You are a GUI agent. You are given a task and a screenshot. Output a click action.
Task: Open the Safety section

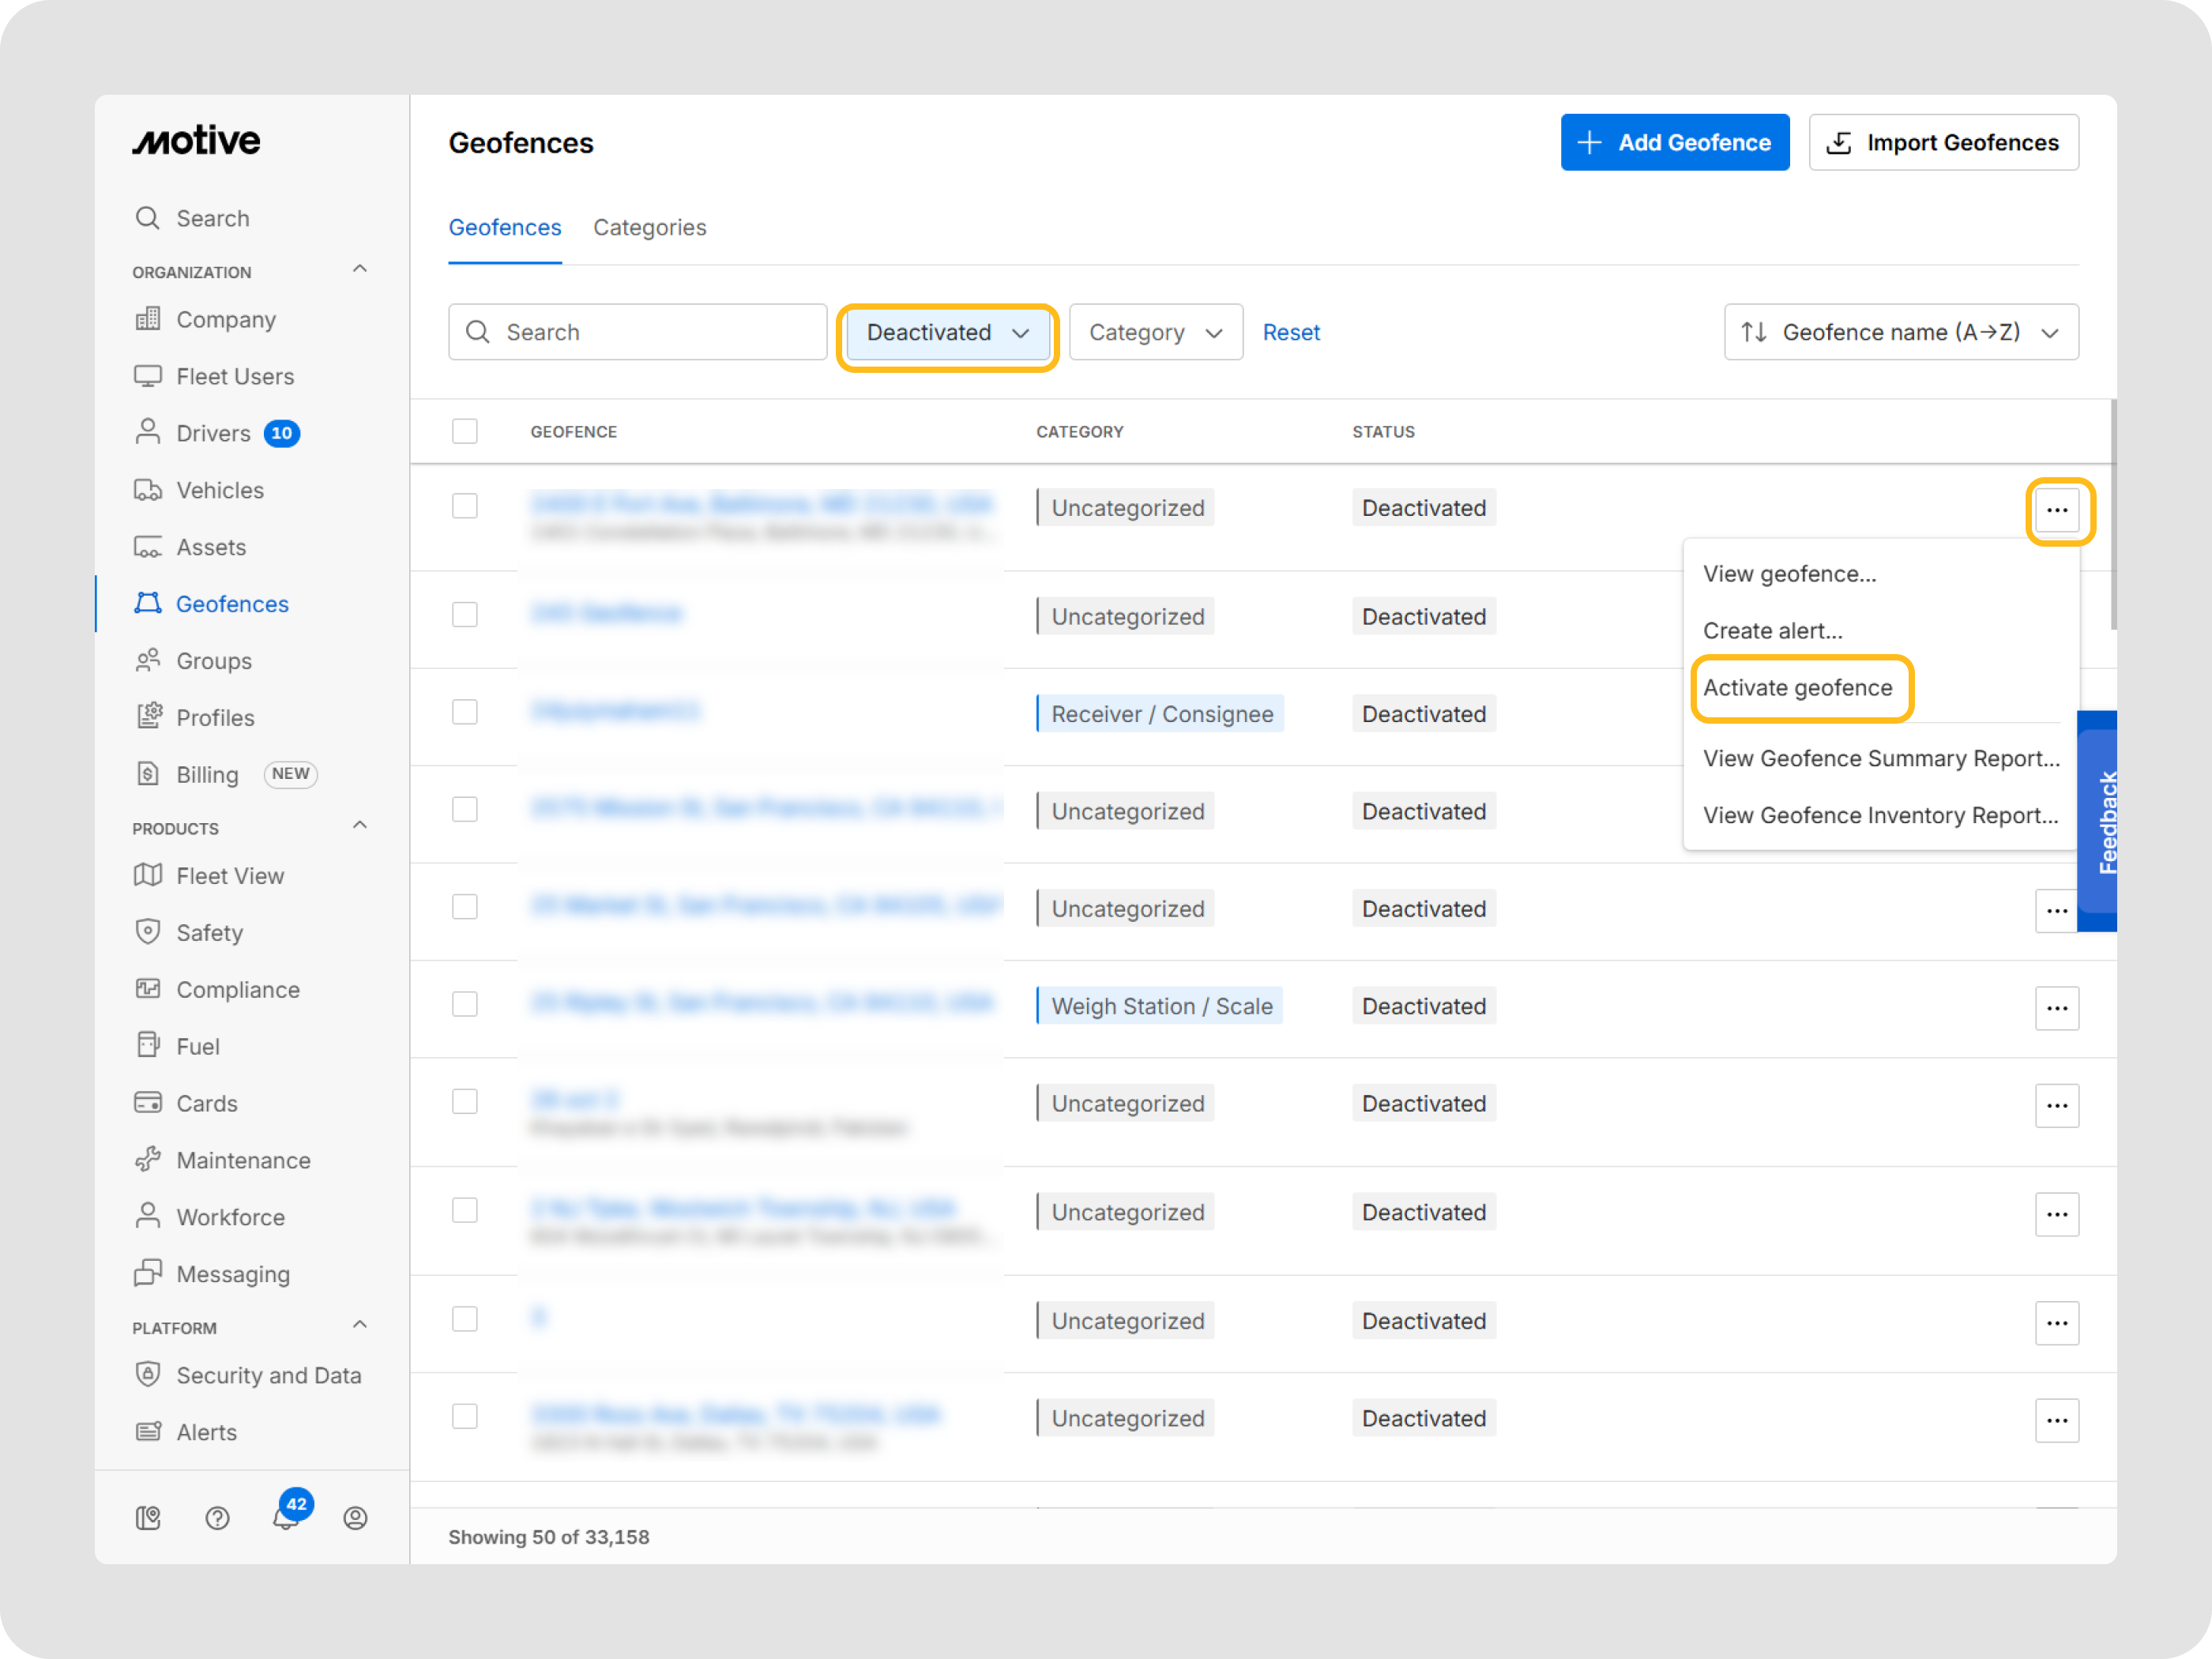209,932
